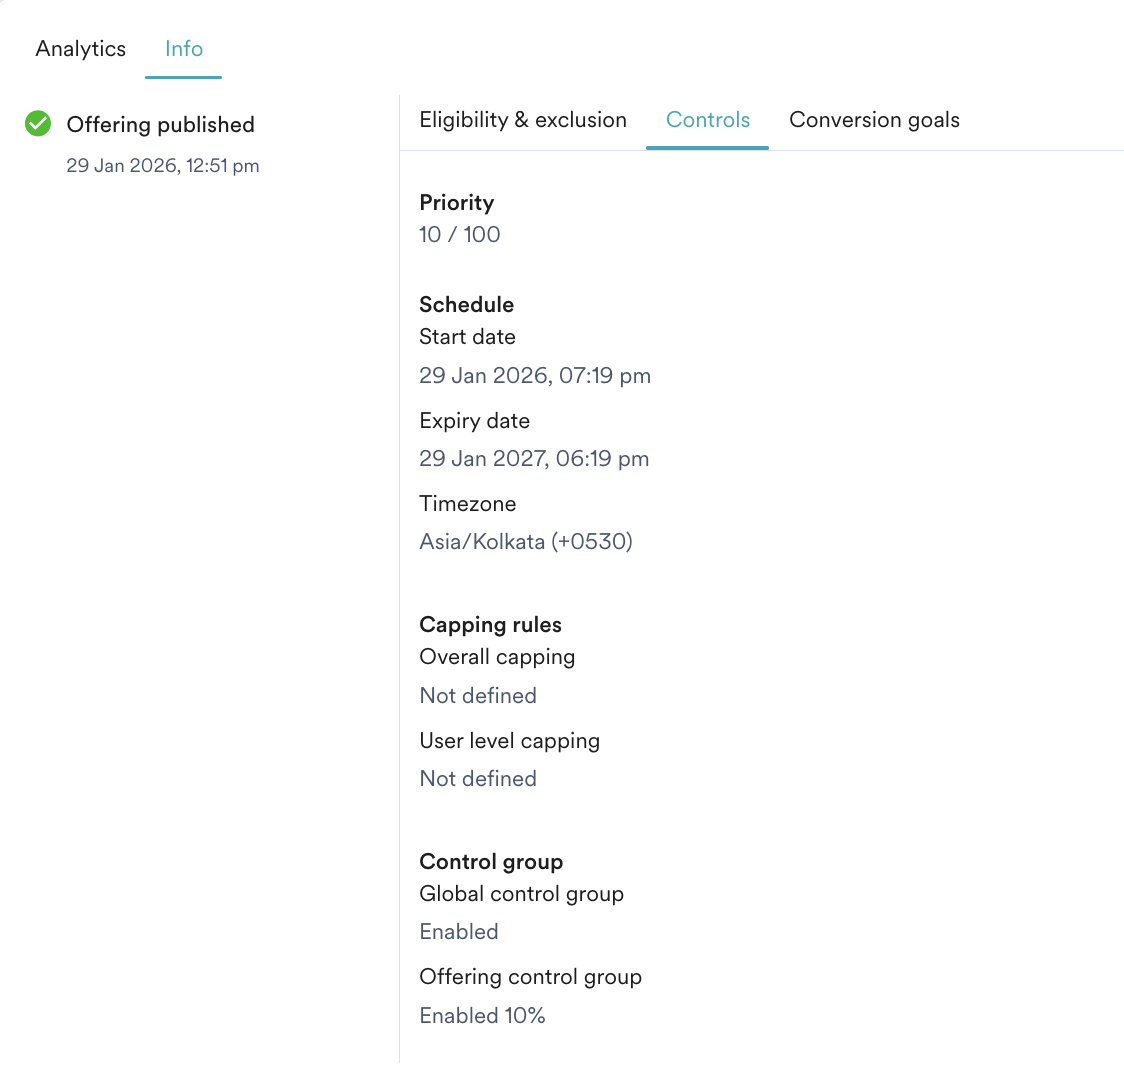Click the published timestamp 29 Jan 2026, 12:51 pm
The height and width of the screenshot is (1084, 1124).
click(163, 166)
